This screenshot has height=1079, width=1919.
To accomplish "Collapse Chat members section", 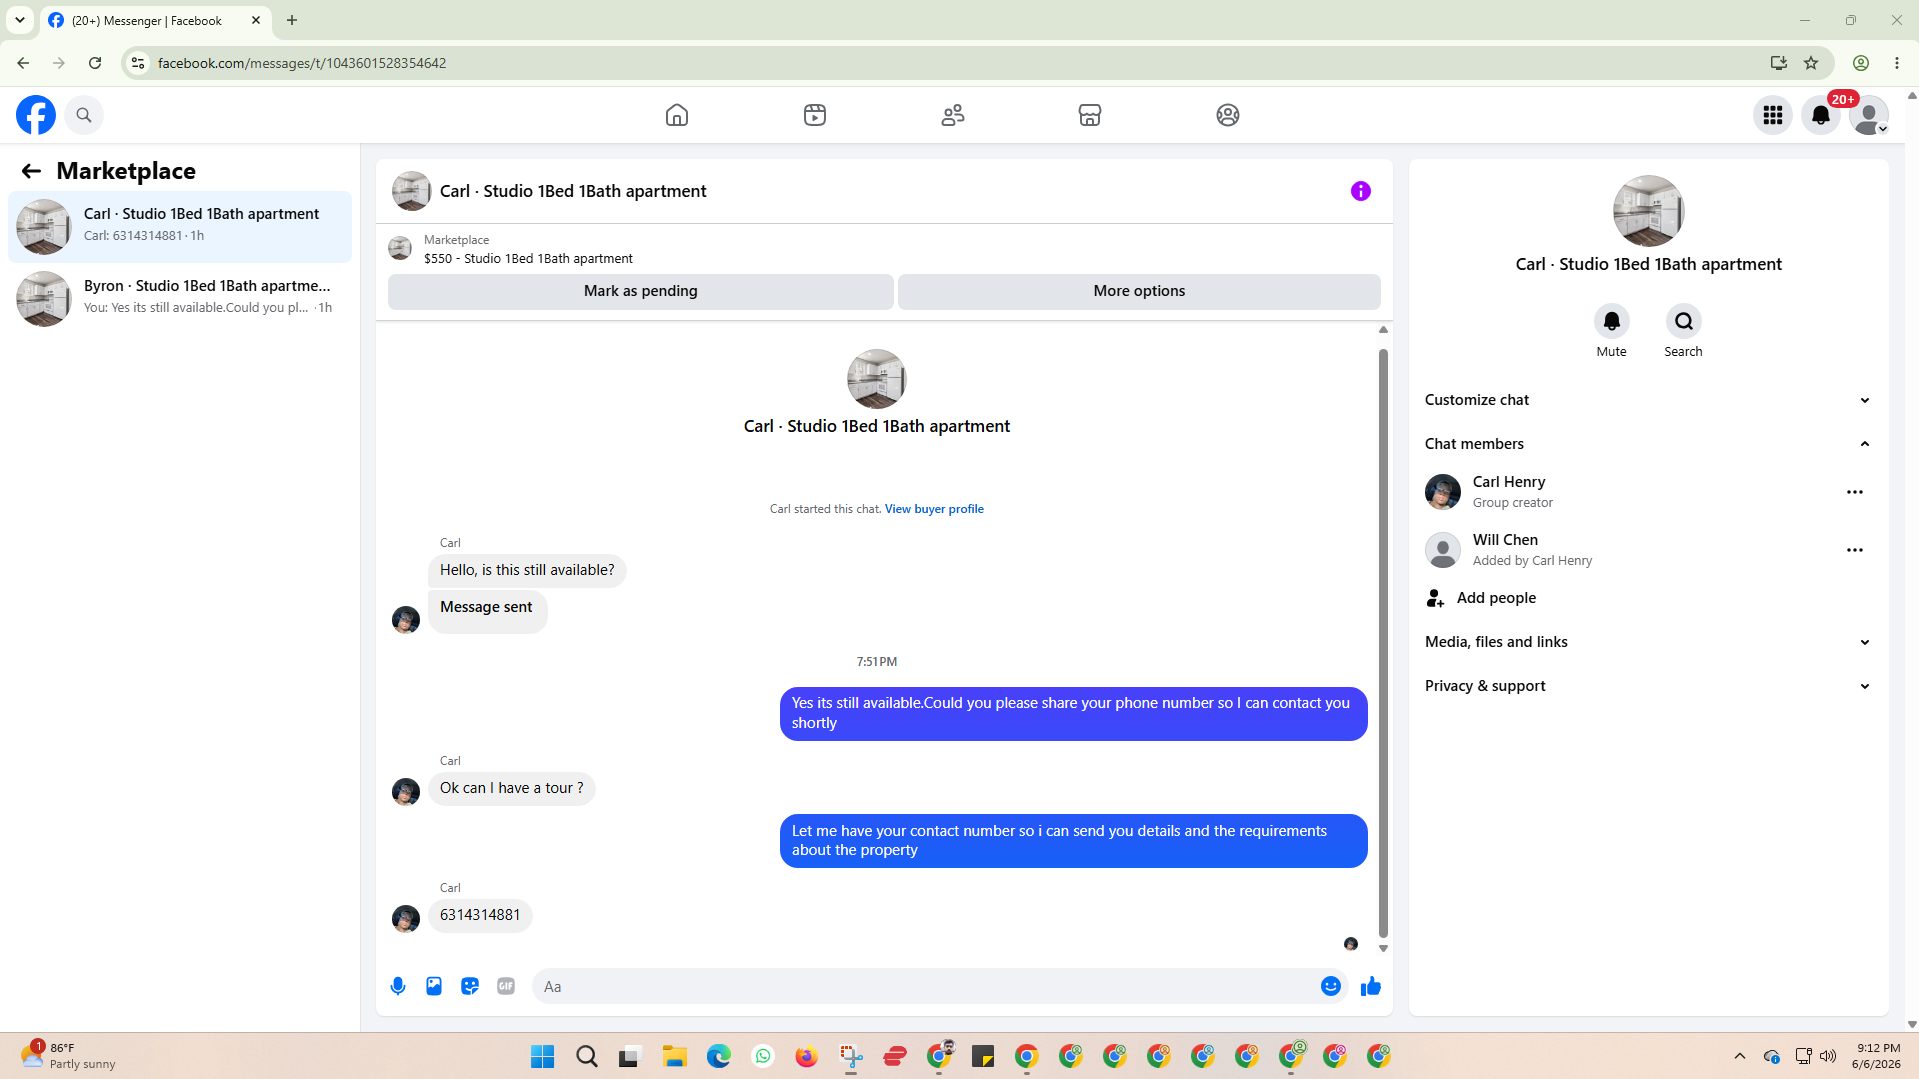I will (x=1648, y=444).
